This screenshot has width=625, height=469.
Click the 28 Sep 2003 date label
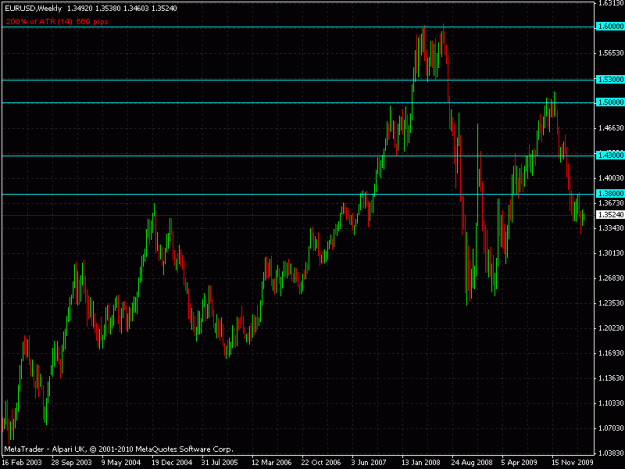[71, 463]
